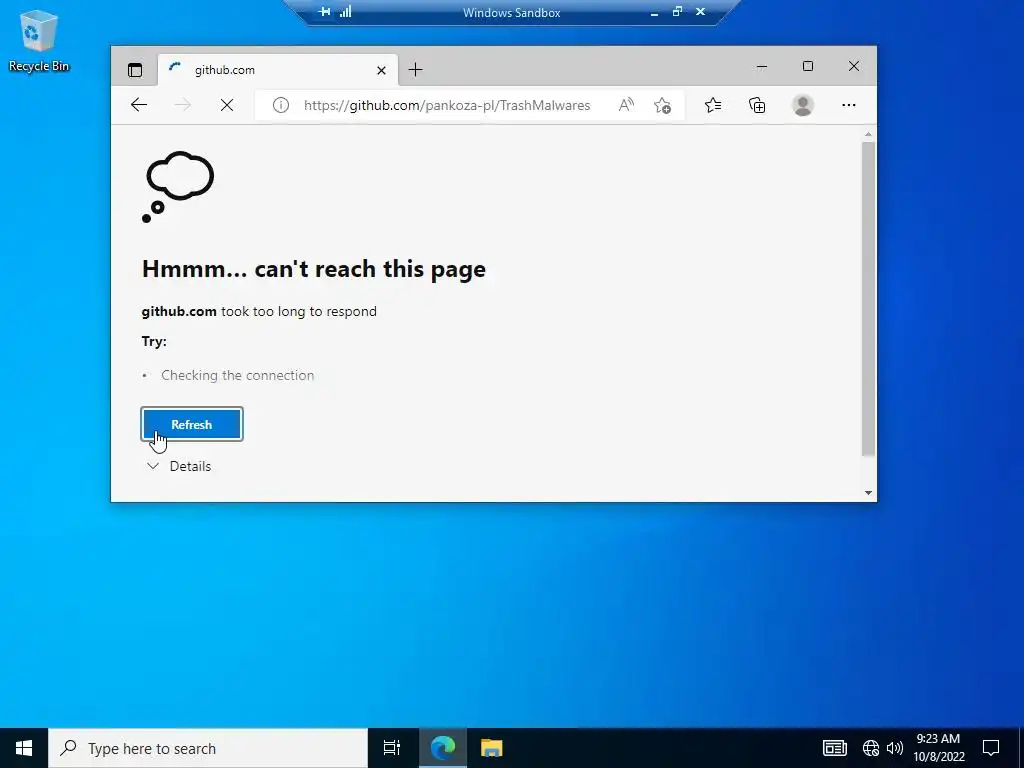1024x768 pixels.
Task: Open the notification center
Action: [x=991, y=748]
